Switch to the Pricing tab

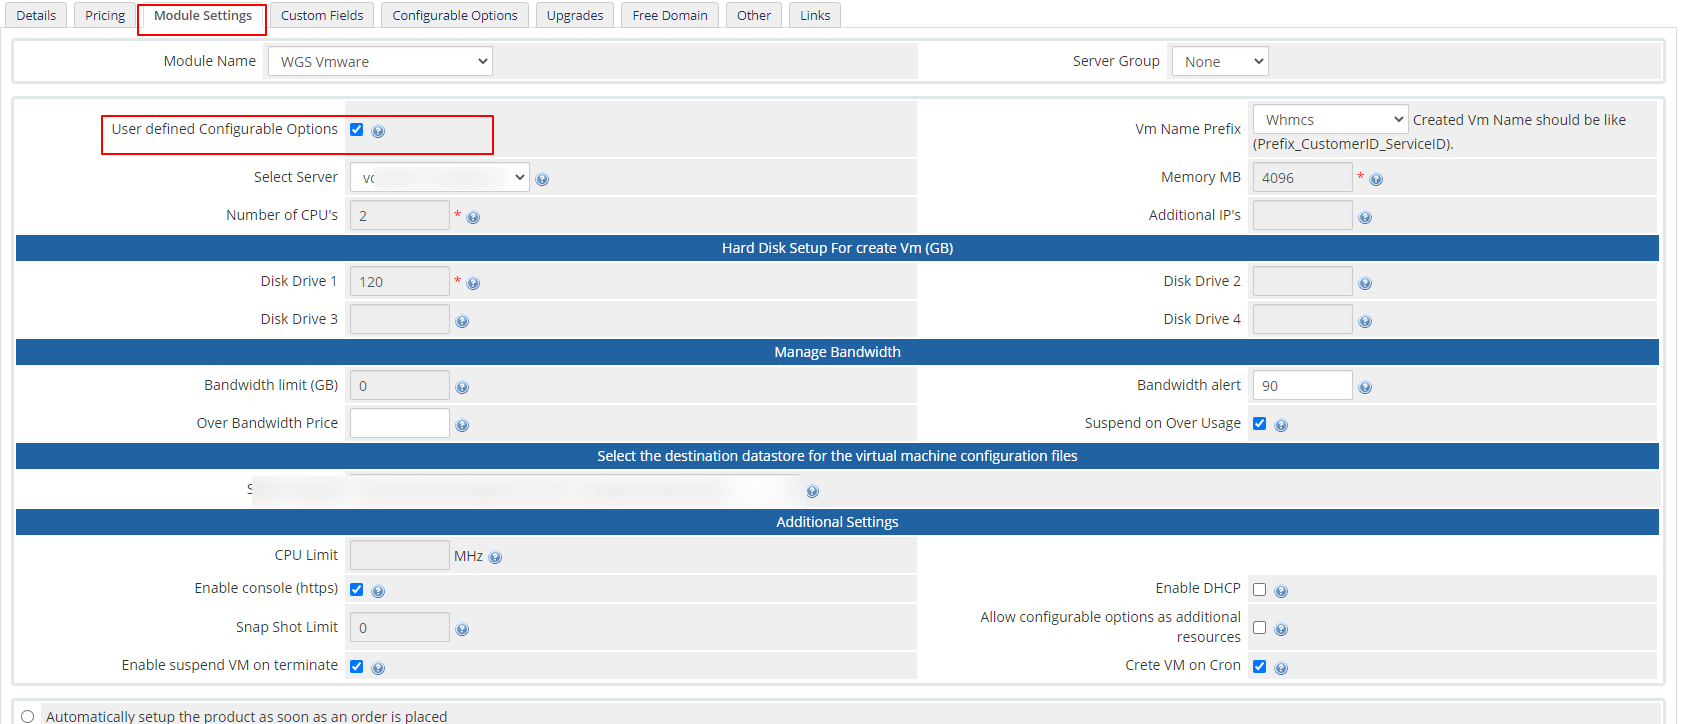105,16
